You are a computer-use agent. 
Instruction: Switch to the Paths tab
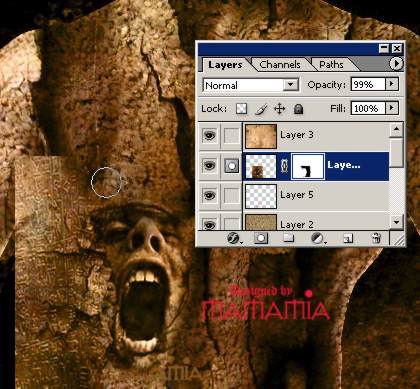(331, 64)
